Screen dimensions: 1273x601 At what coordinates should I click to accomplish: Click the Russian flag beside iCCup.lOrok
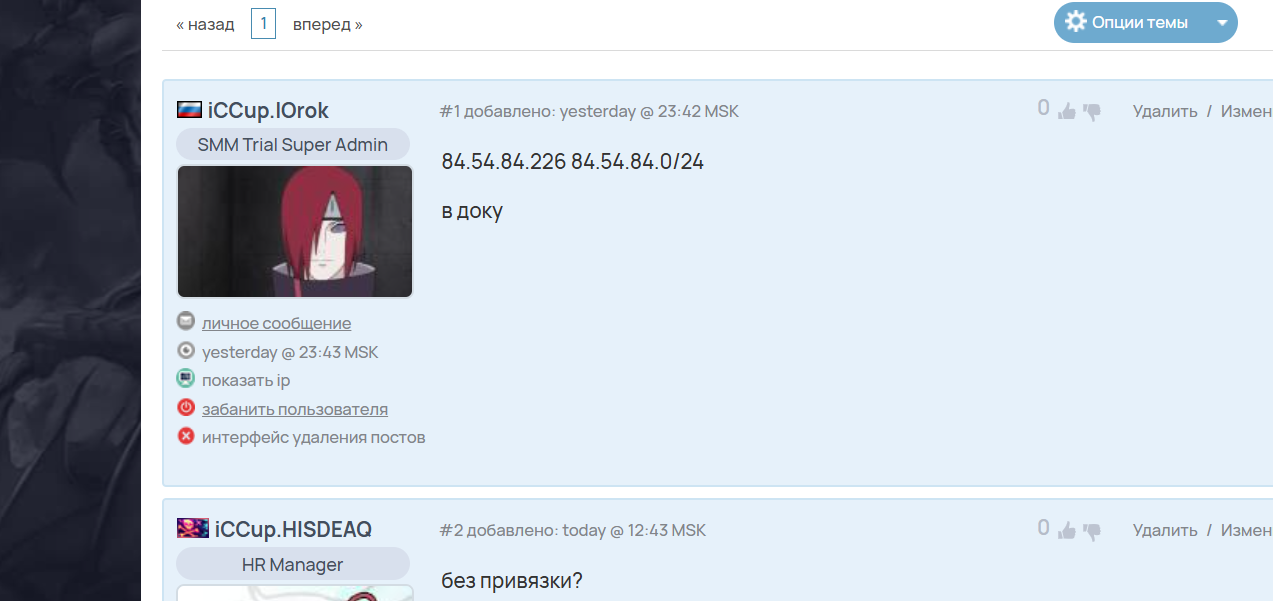[190, 110]
